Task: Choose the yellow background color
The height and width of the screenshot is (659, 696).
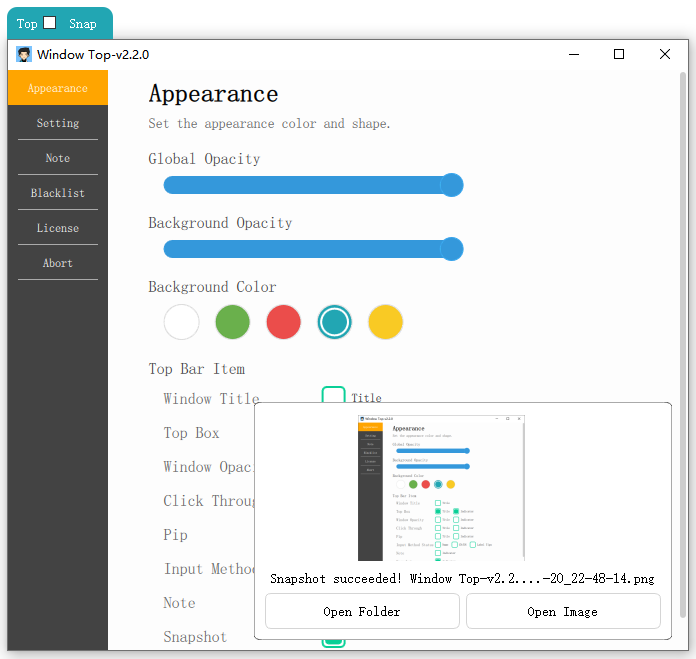Action: 386,322
